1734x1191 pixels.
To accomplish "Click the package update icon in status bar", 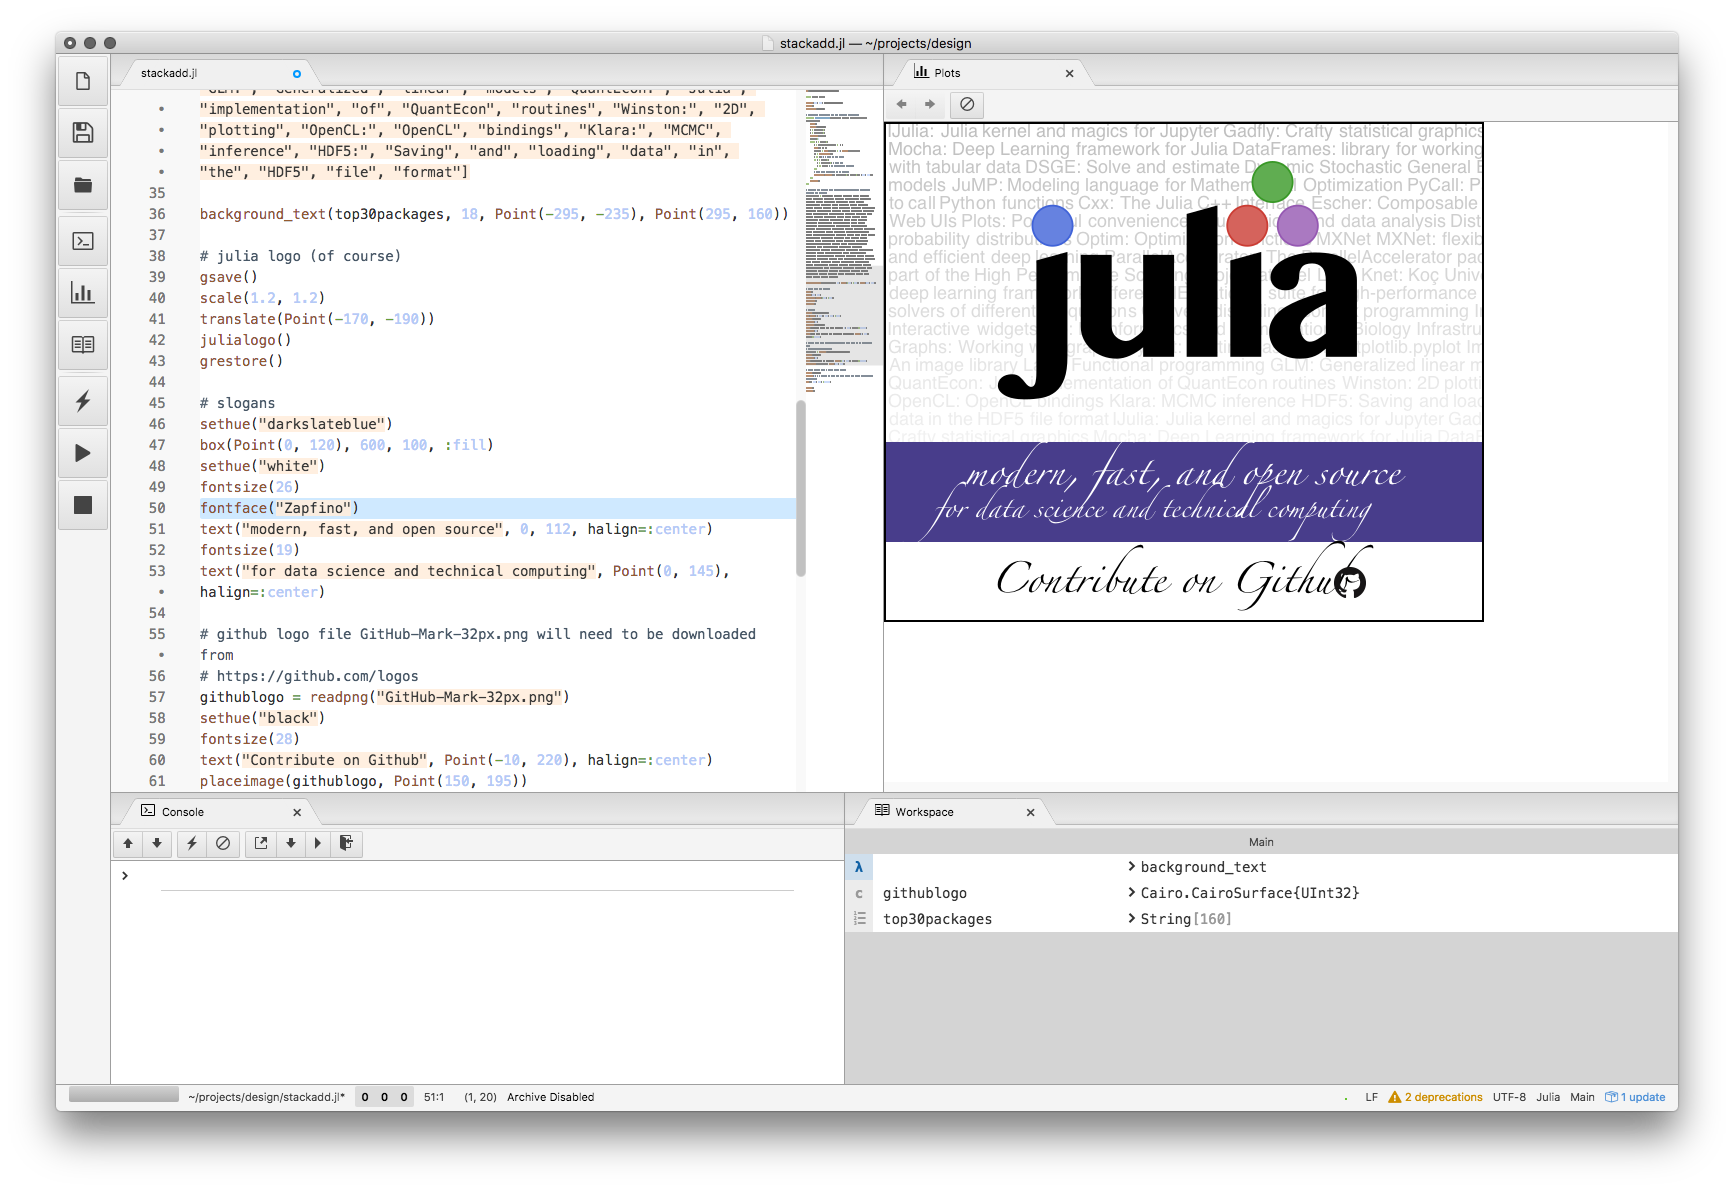I will tap(1611, 1097).
